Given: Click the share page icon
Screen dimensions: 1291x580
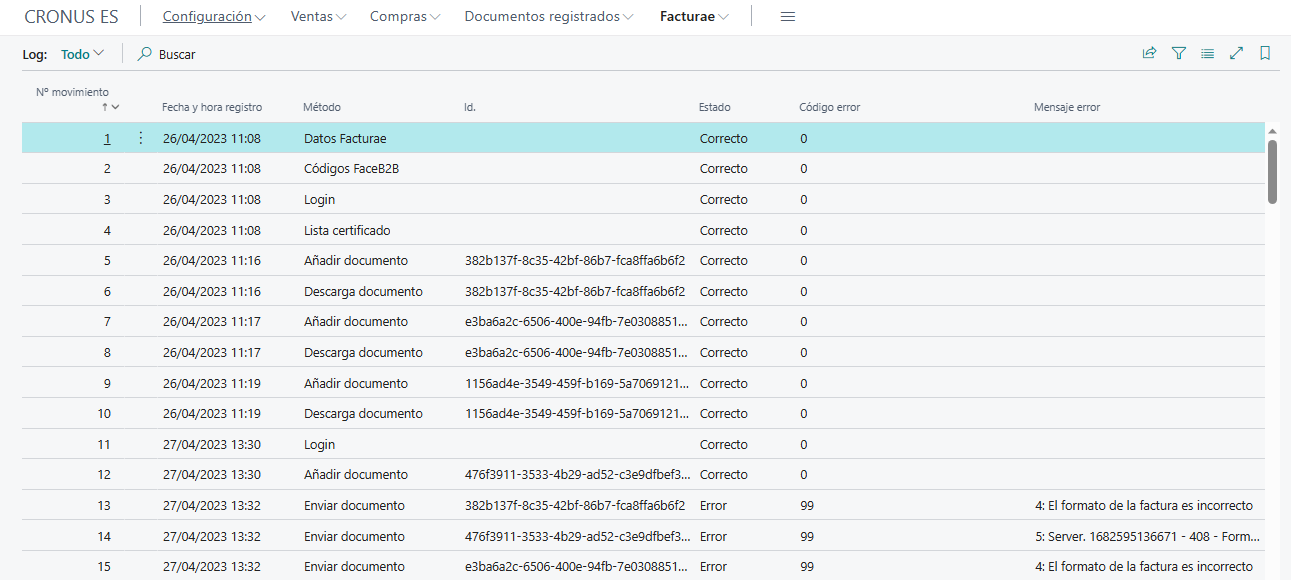Looking at the screenshot, I should (x=1149, y=53).
